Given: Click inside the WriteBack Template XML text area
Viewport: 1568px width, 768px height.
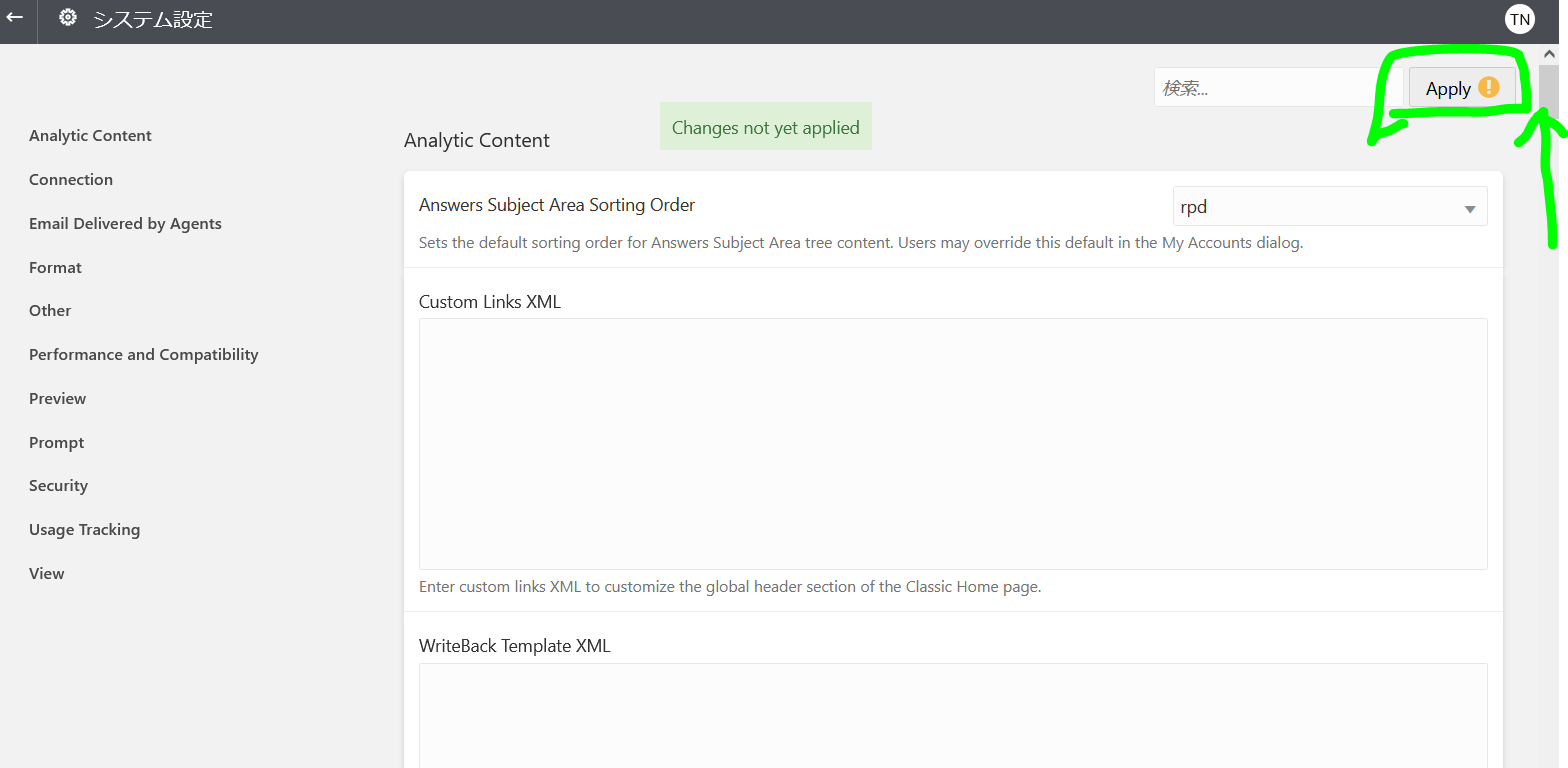Looking at the screenshot, I should coord(953,716).
